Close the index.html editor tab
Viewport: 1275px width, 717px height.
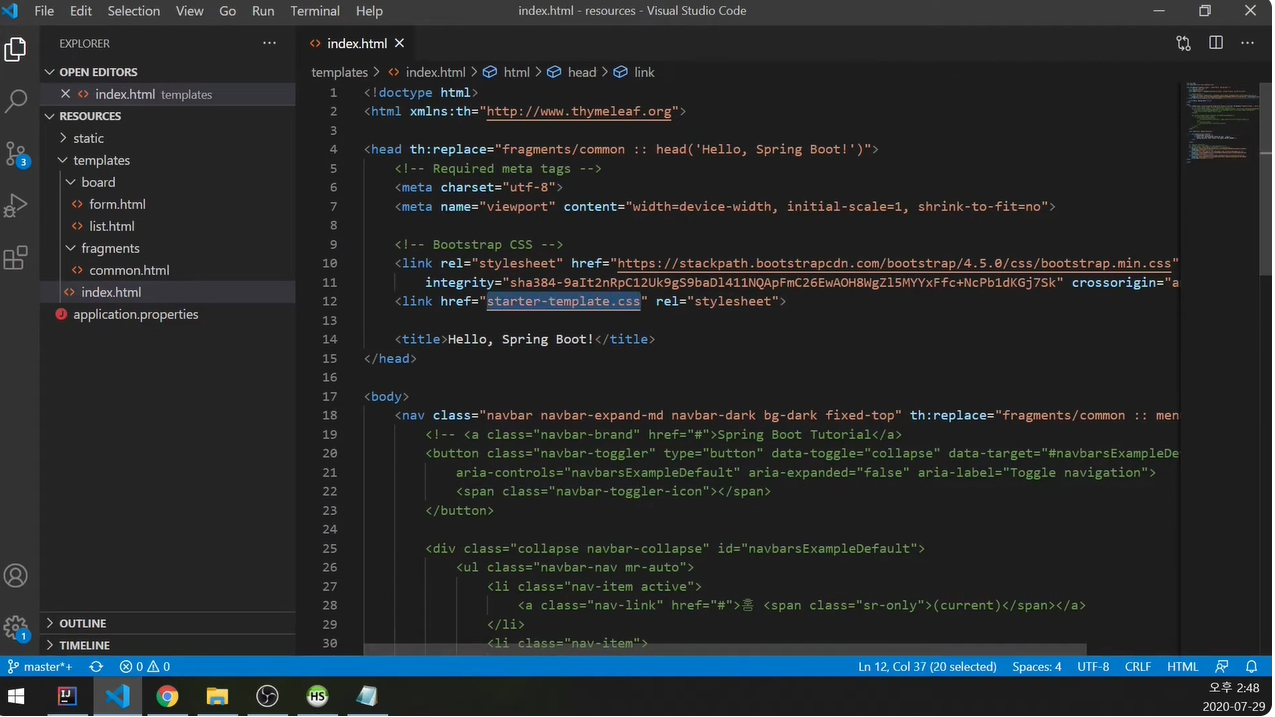point(400,43)
